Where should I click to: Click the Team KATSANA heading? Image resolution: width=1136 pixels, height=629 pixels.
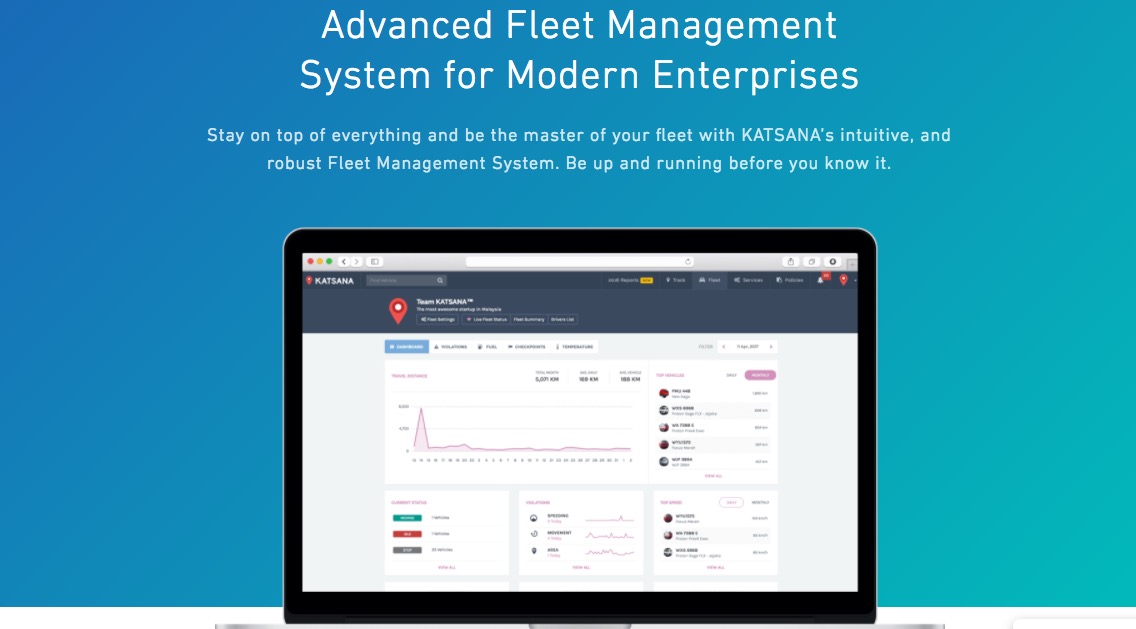(445, 301)
